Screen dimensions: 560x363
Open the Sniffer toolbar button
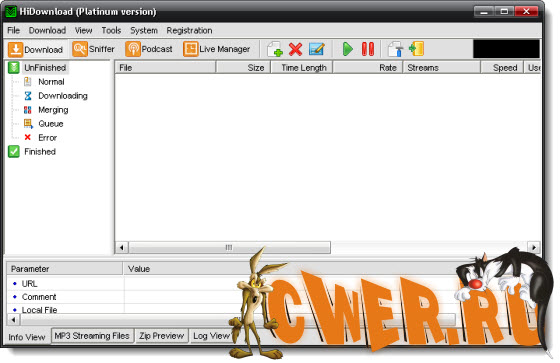tap(94, 49)
